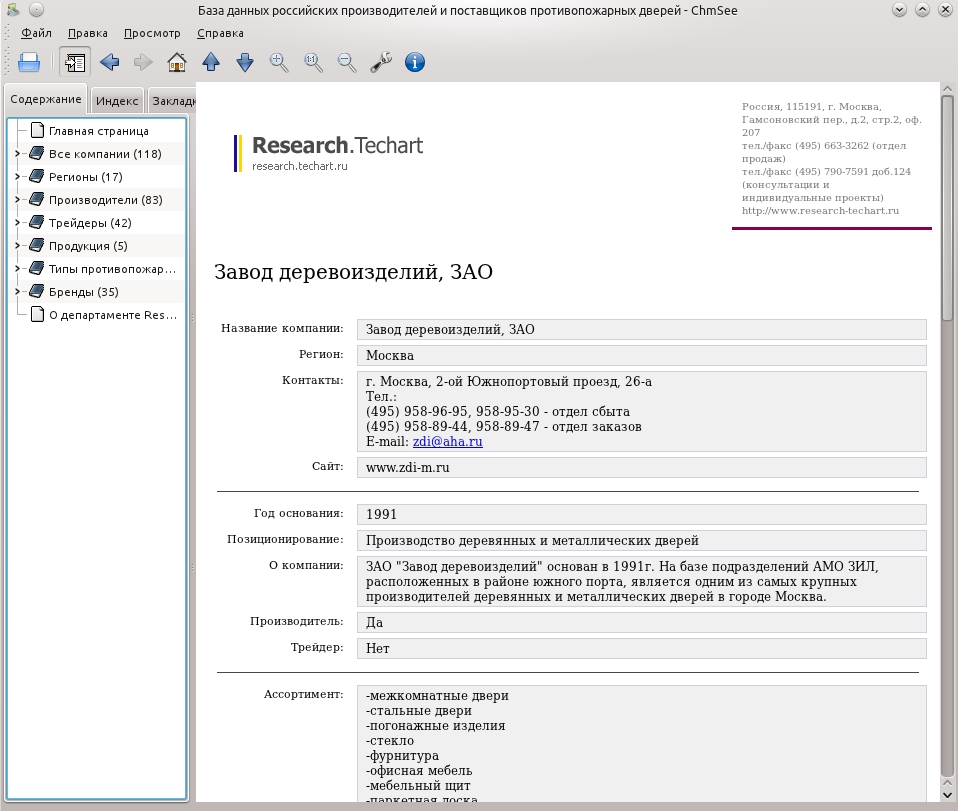Click the Print toolbar icon
The image size is (958, 811).
click(x=29, y=62)
